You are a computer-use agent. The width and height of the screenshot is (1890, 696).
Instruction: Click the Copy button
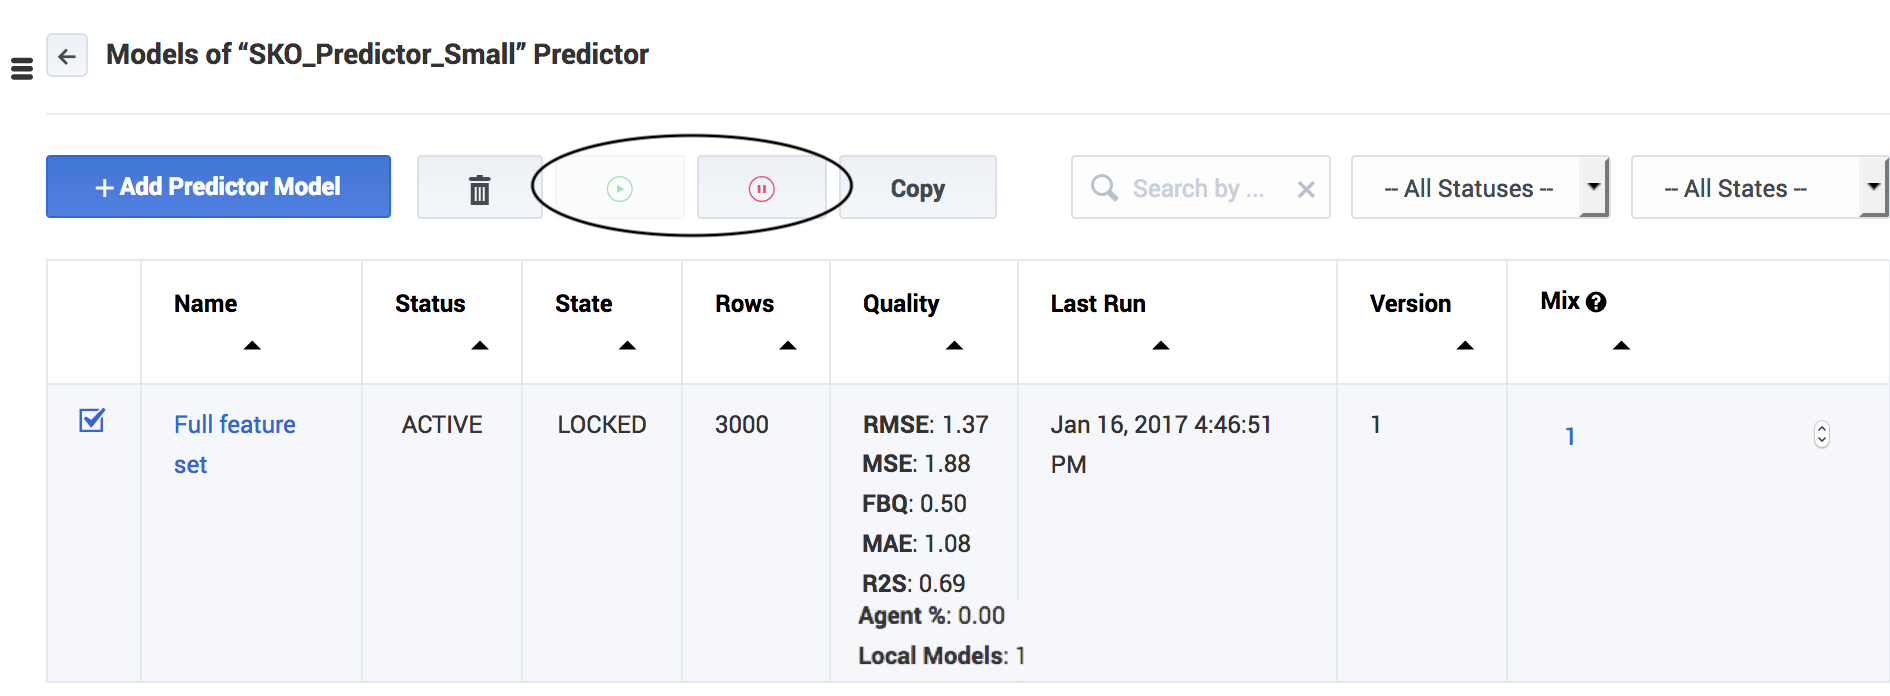coord(917,188)
